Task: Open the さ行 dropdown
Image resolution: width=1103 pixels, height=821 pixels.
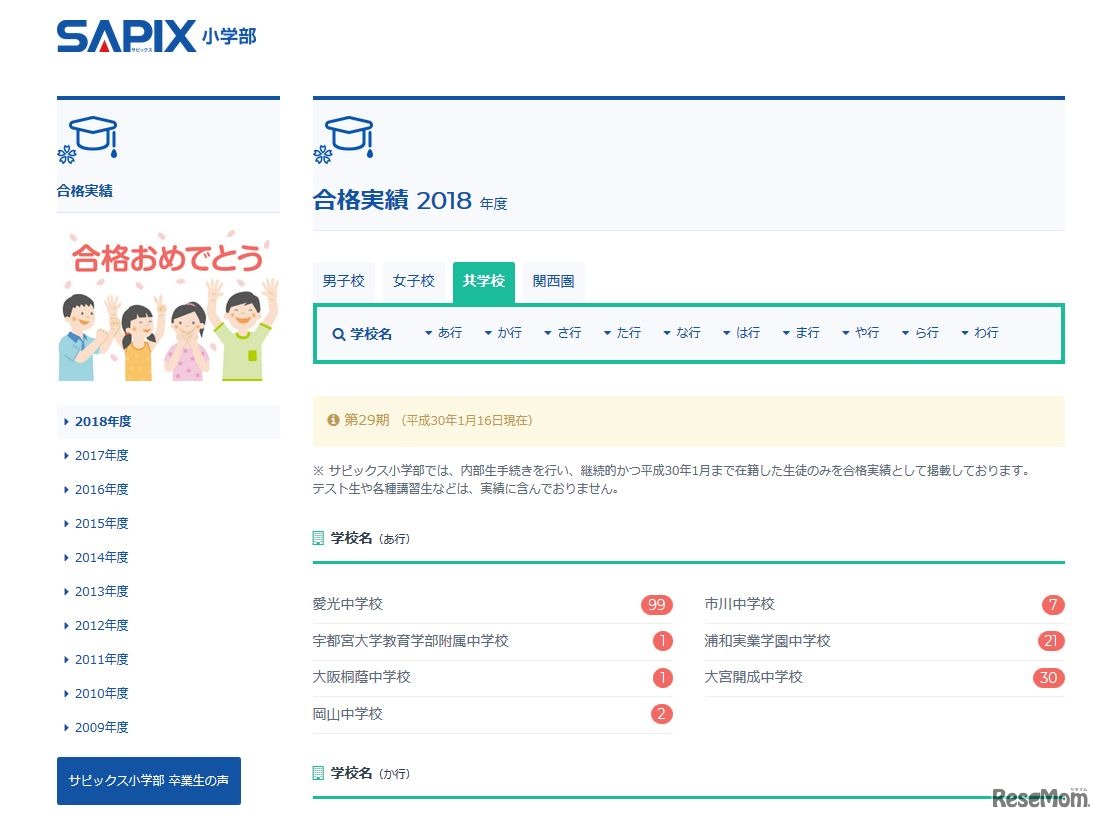Action: [562, 333]
